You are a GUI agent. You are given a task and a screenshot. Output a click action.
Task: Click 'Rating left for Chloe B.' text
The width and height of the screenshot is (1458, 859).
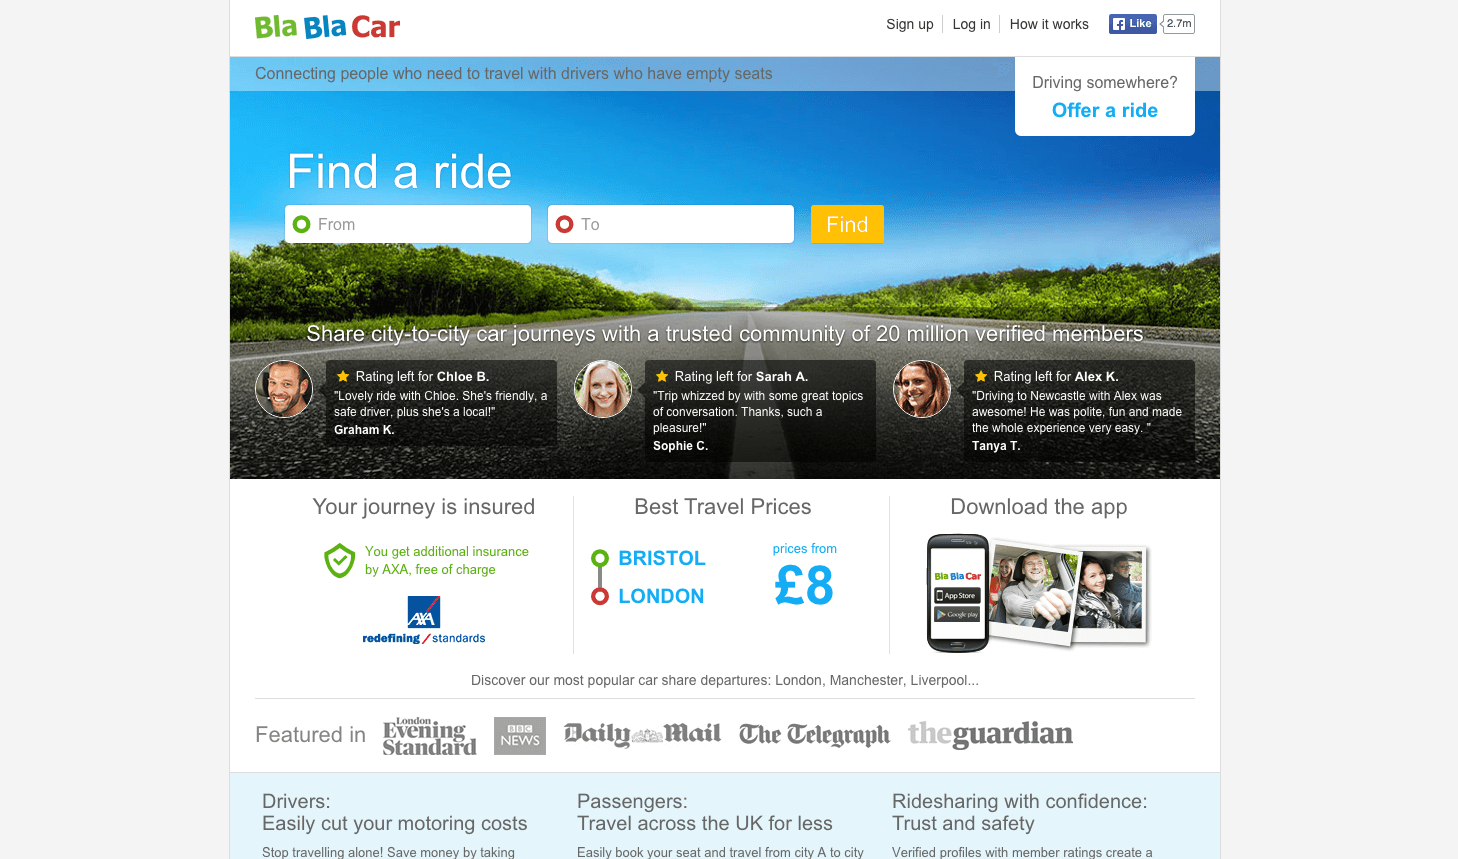pos(422,377)
